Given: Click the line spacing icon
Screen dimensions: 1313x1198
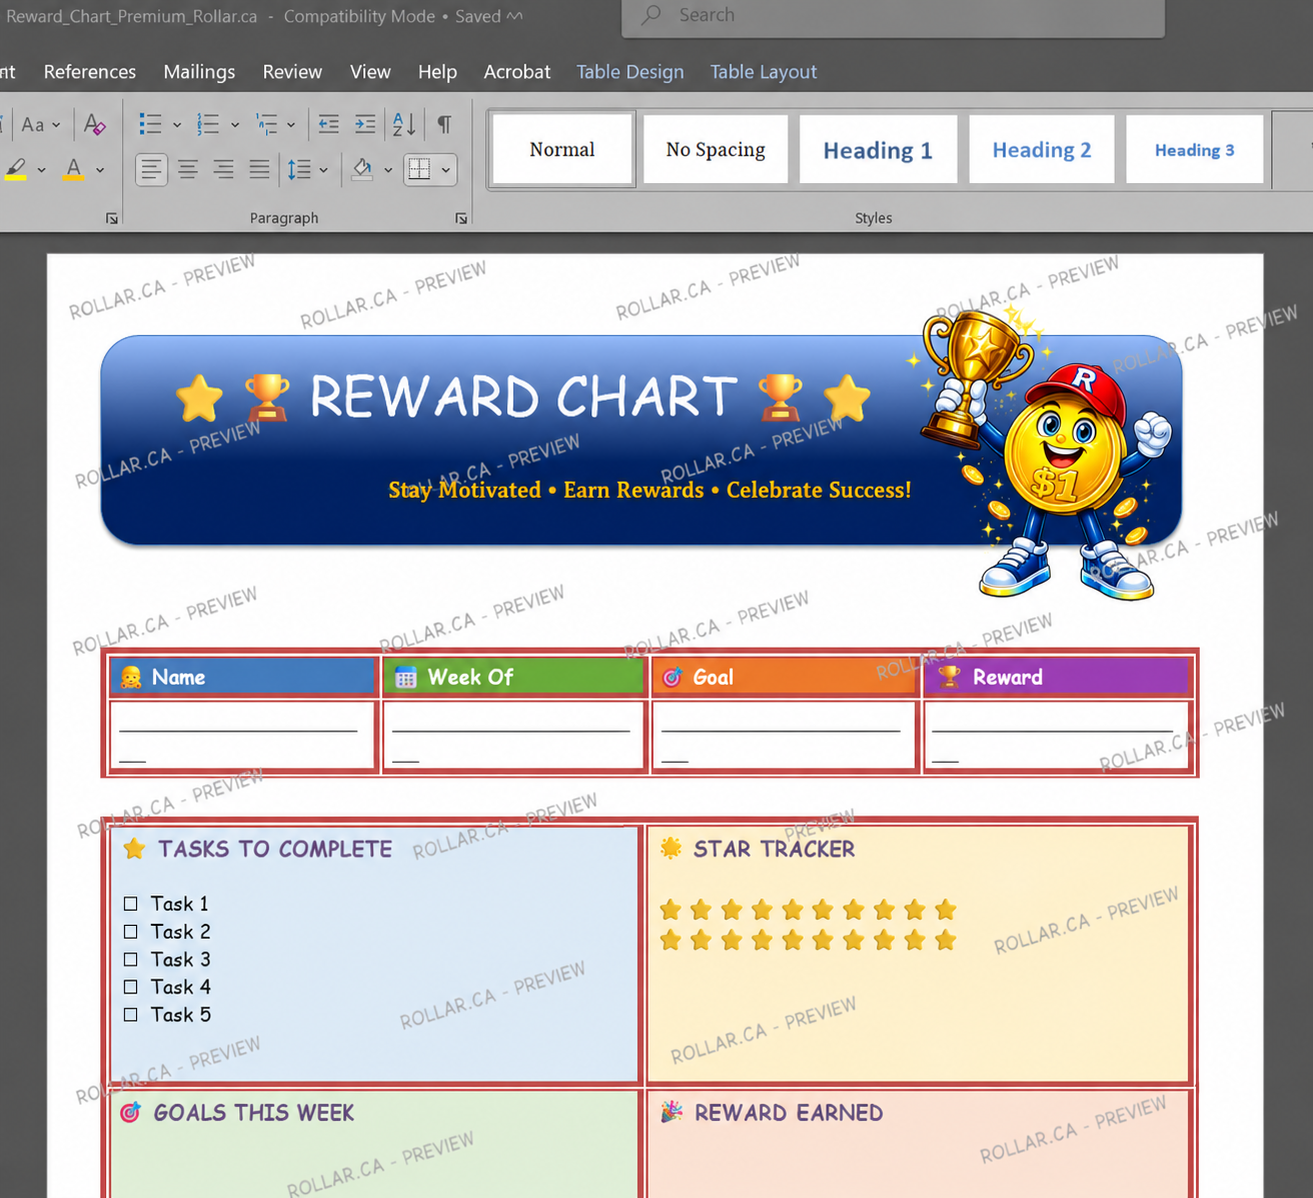Looking at the screenshot, I should point(299,169).
